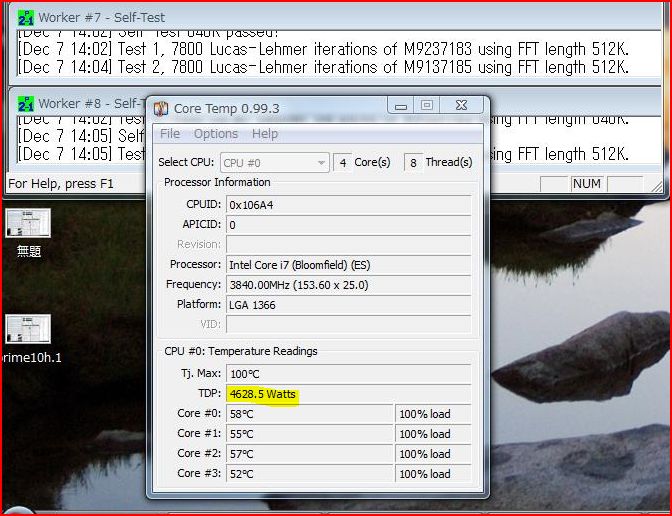Image resolution: width=672 pixels, height=516 pixels.
Task: Click Core #2 temperature 57°C
Action: pos(309,454)
